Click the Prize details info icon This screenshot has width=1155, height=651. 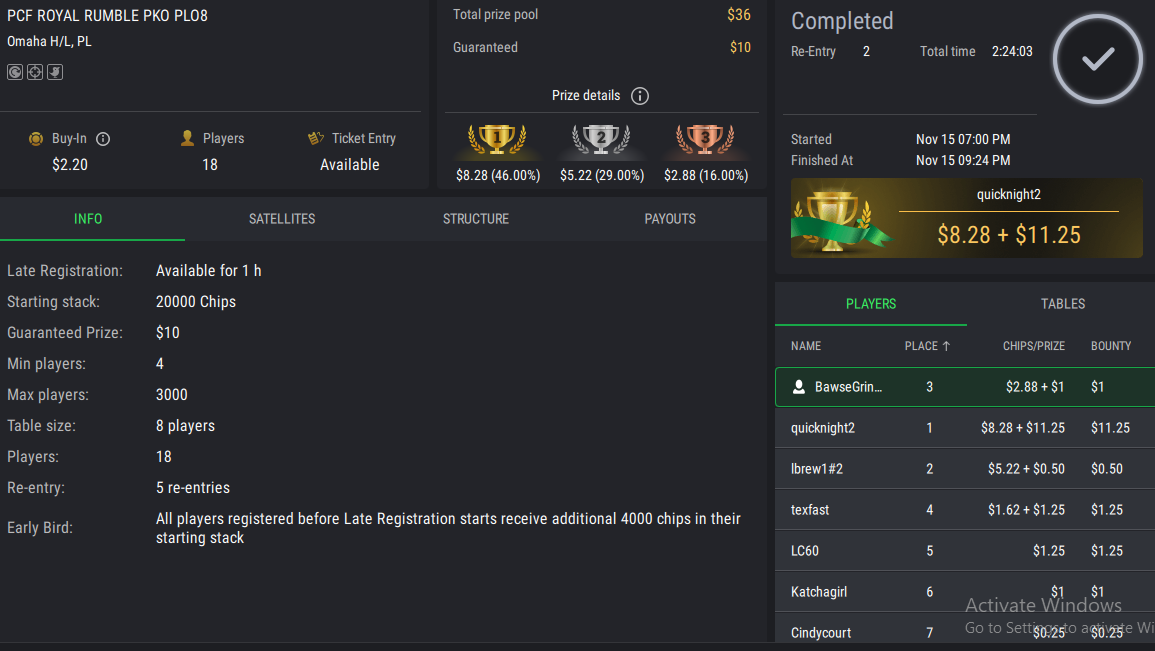pyautogui.click(x=640, y=96)
